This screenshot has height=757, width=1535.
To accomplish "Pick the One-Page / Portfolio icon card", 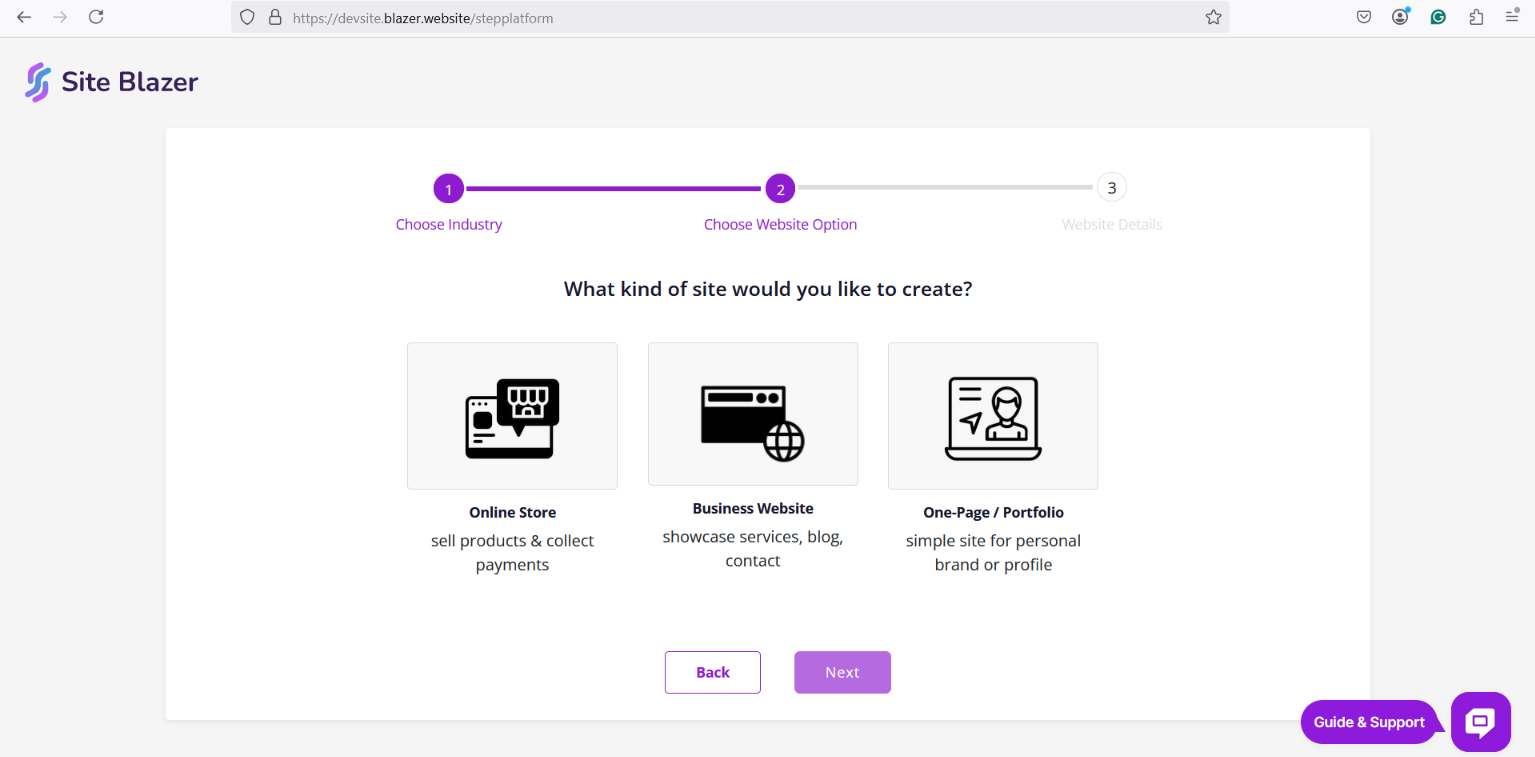I will coord(992,416).
